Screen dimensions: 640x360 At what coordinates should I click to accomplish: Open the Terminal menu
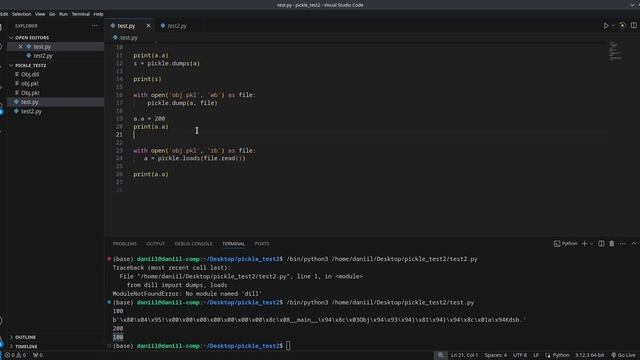click(80, 14)
